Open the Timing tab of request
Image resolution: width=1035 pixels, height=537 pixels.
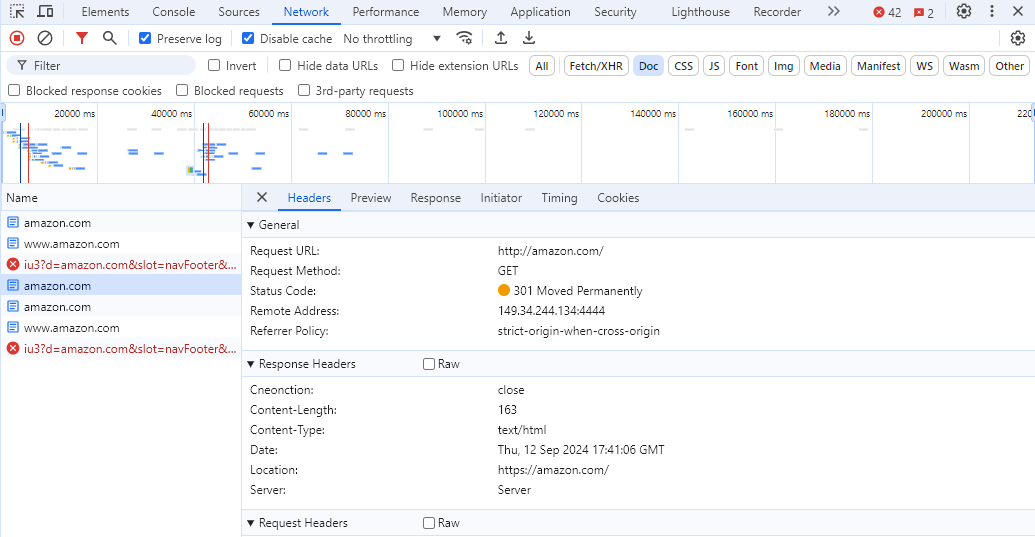click(x=559, y=198)
